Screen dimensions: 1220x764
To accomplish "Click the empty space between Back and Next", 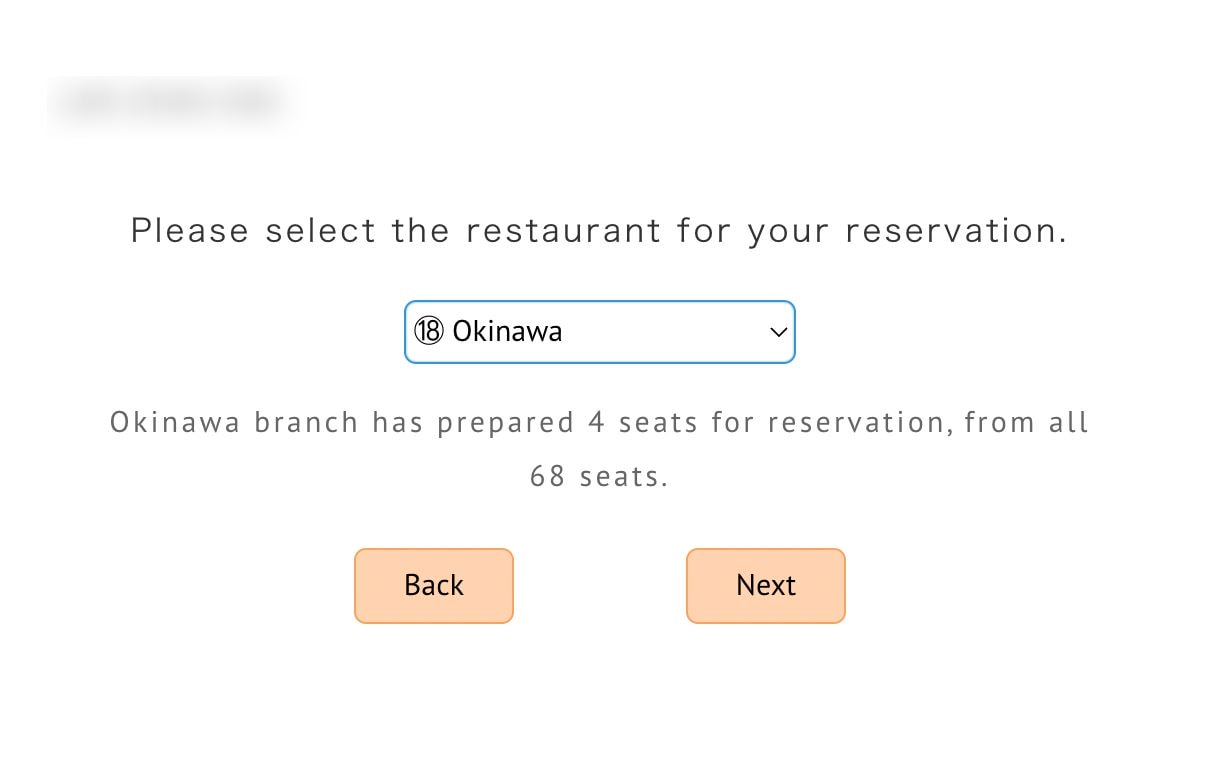I will [x=600, y=586].
